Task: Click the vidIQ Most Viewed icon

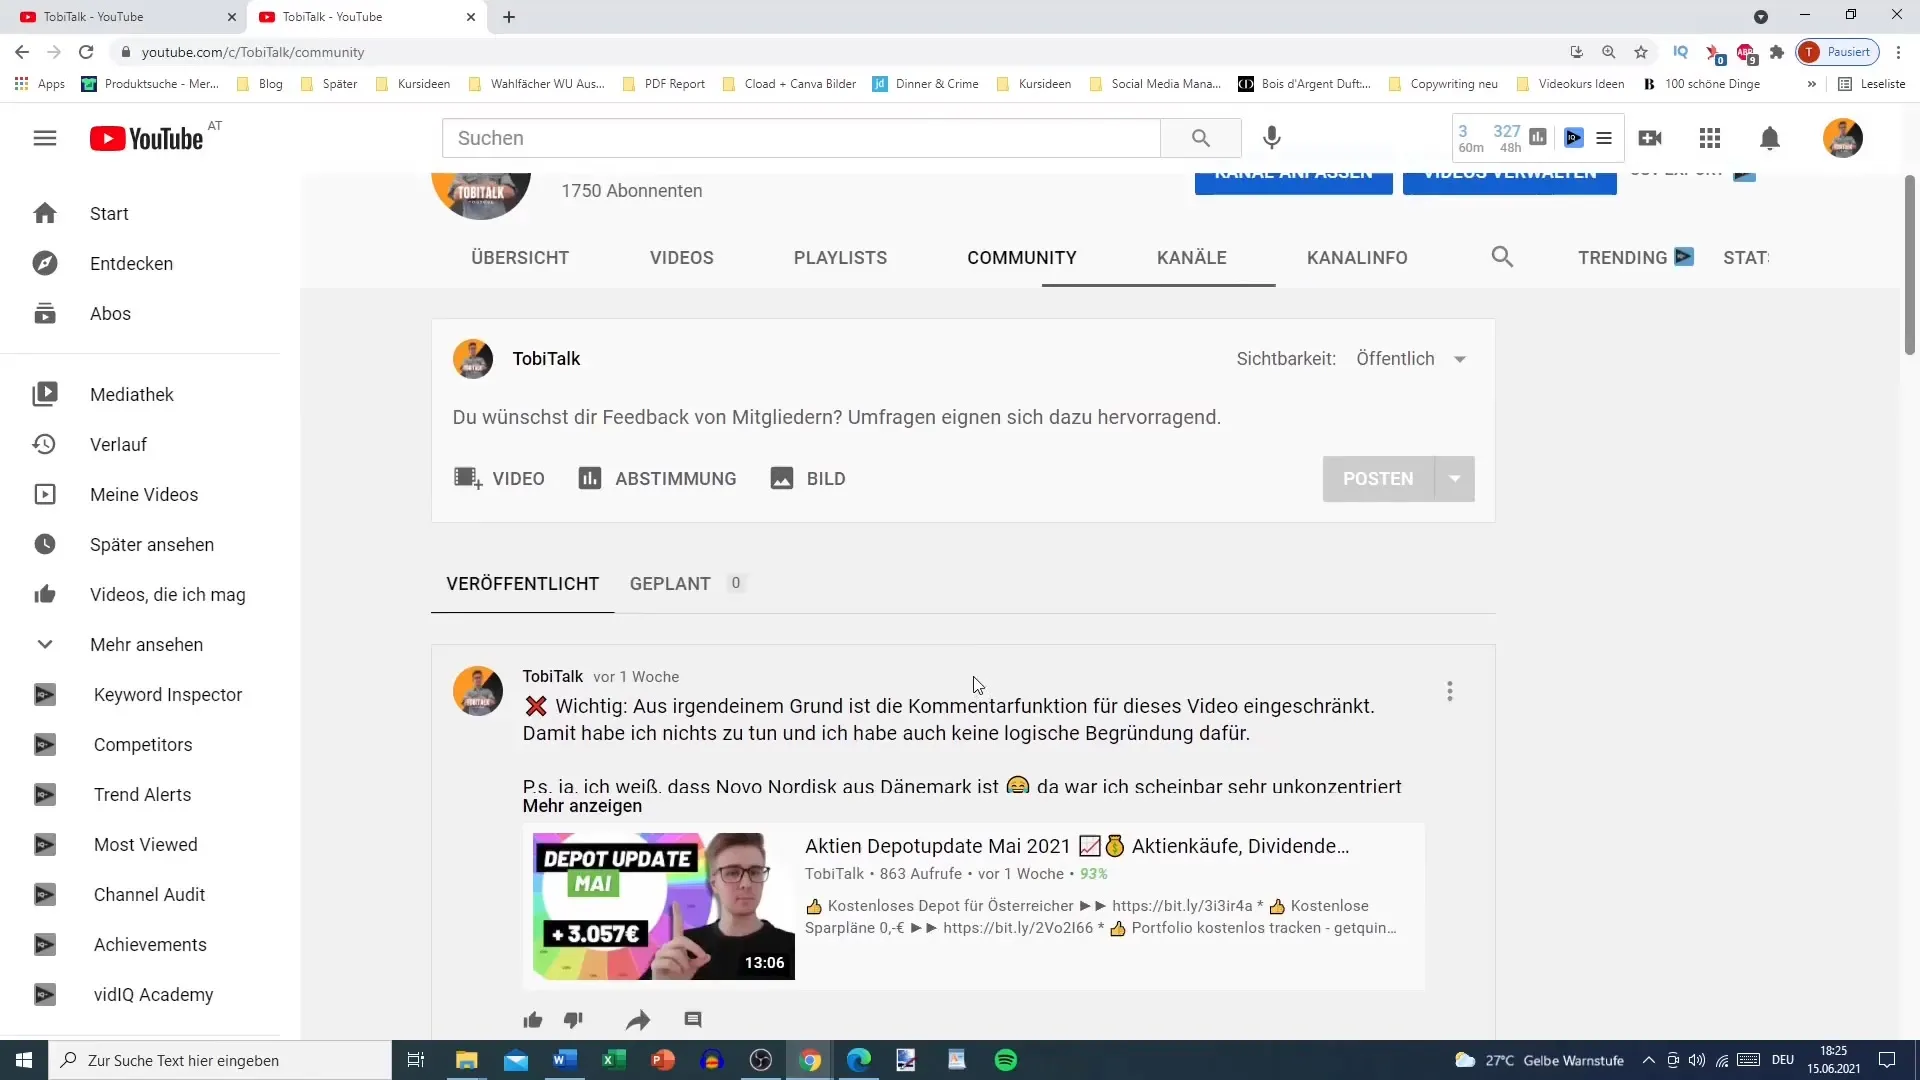Action: point(45,844)
